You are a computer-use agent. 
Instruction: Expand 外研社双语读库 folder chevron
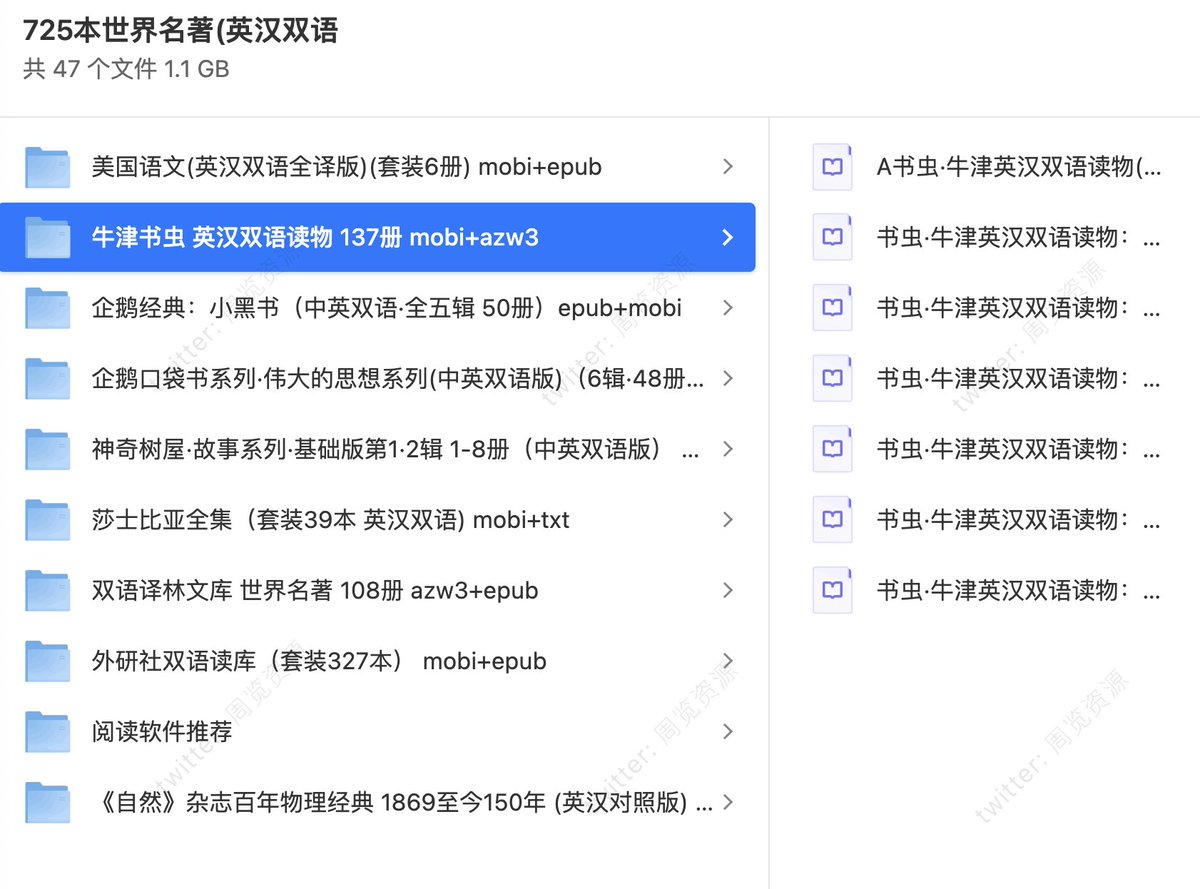(x=728, y=661)
